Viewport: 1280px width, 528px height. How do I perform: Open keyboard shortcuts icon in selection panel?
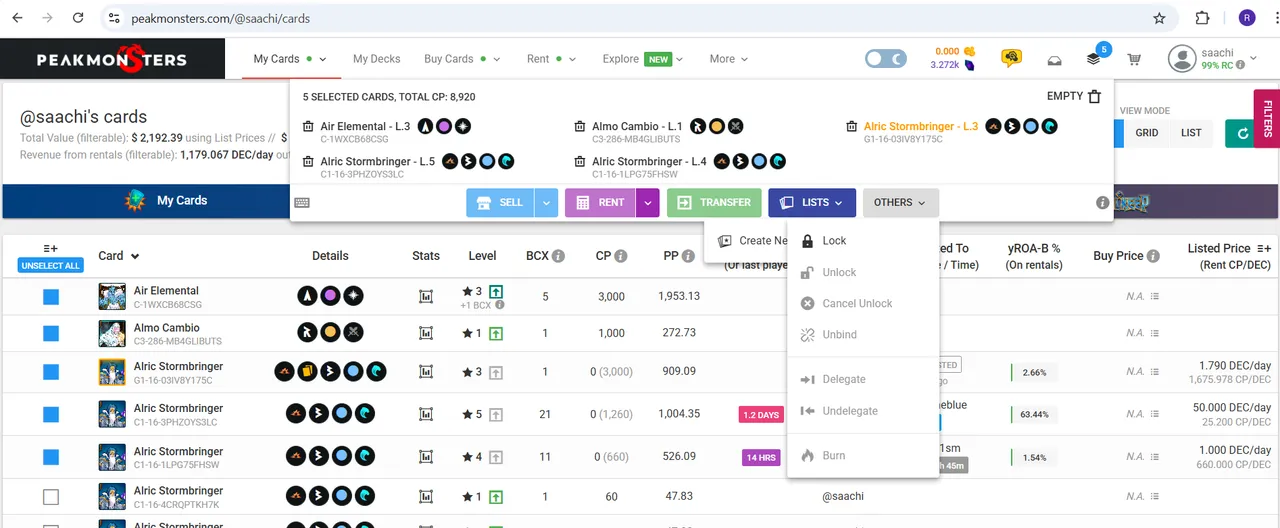click(302, 202)
